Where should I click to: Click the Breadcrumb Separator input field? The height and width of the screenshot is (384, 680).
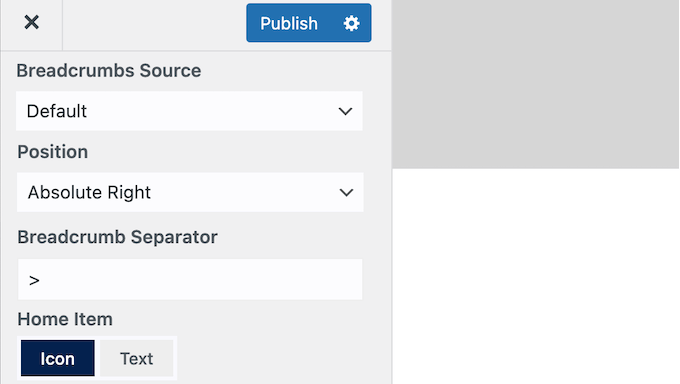pos(190,279)
